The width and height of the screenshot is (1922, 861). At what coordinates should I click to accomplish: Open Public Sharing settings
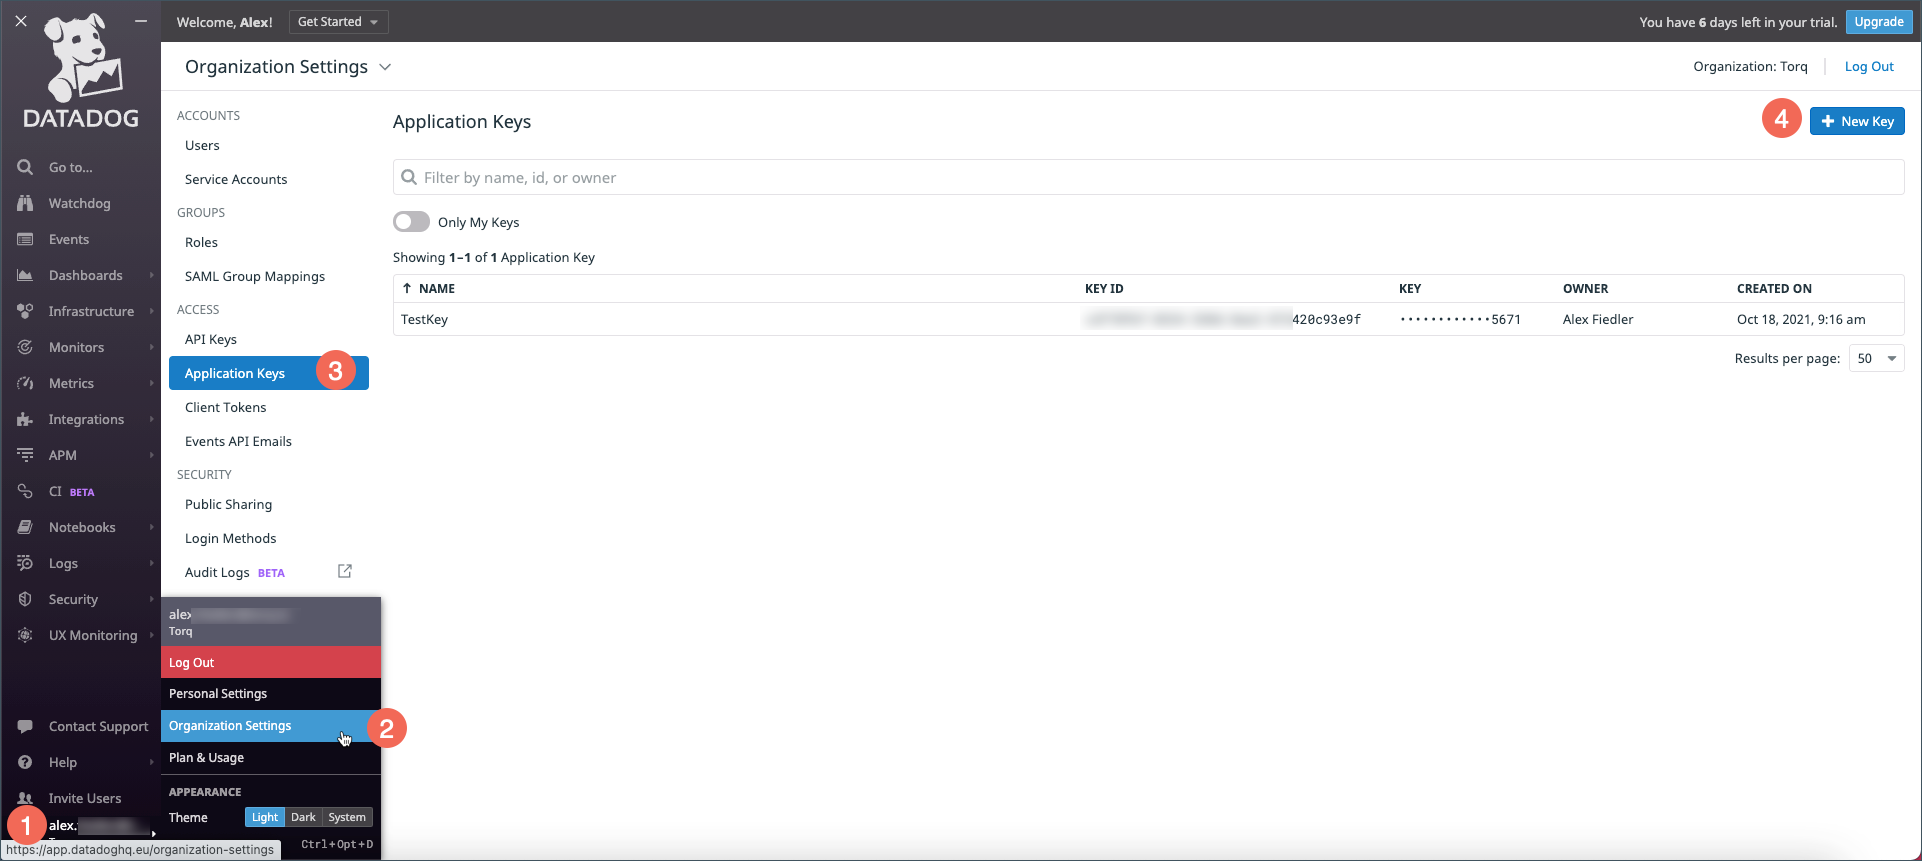(228, 504)
